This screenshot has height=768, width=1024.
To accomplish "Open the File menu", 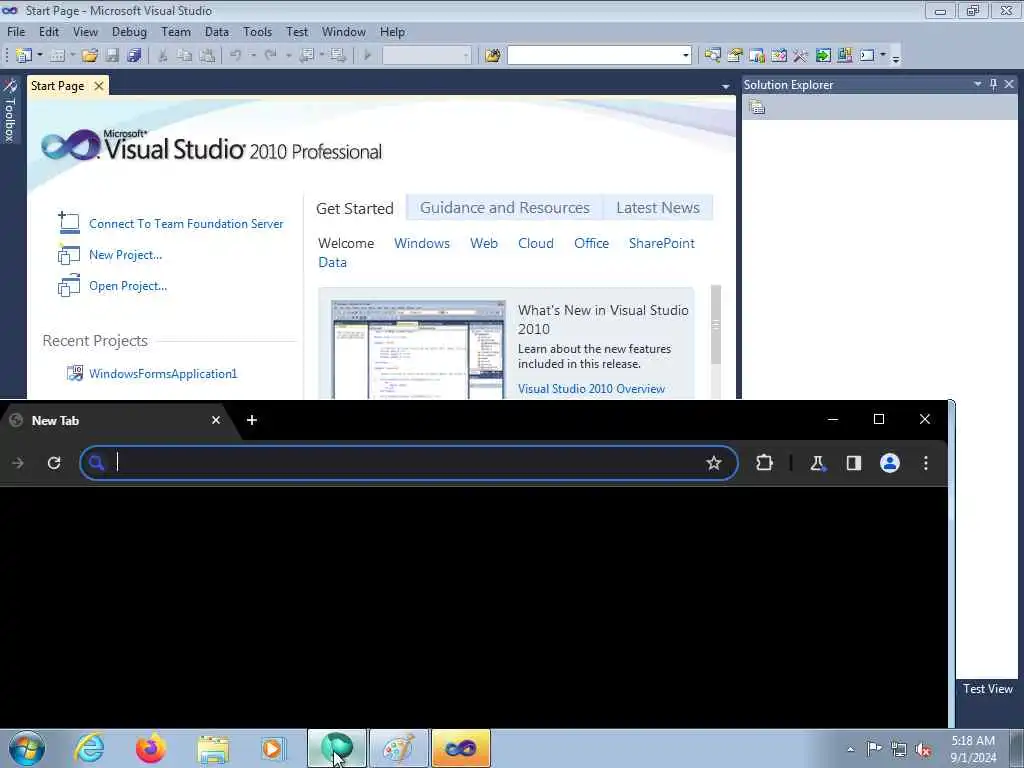I will pyautogui.click(x=16, y=31).
